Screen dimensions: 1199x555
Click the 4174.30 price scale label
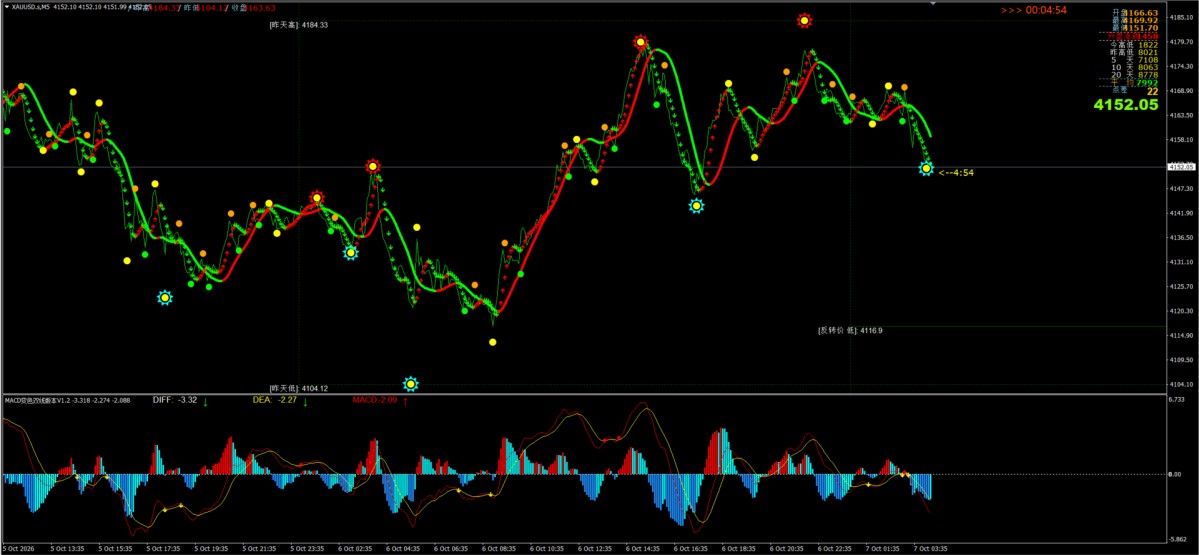[x=1181, y=67]
